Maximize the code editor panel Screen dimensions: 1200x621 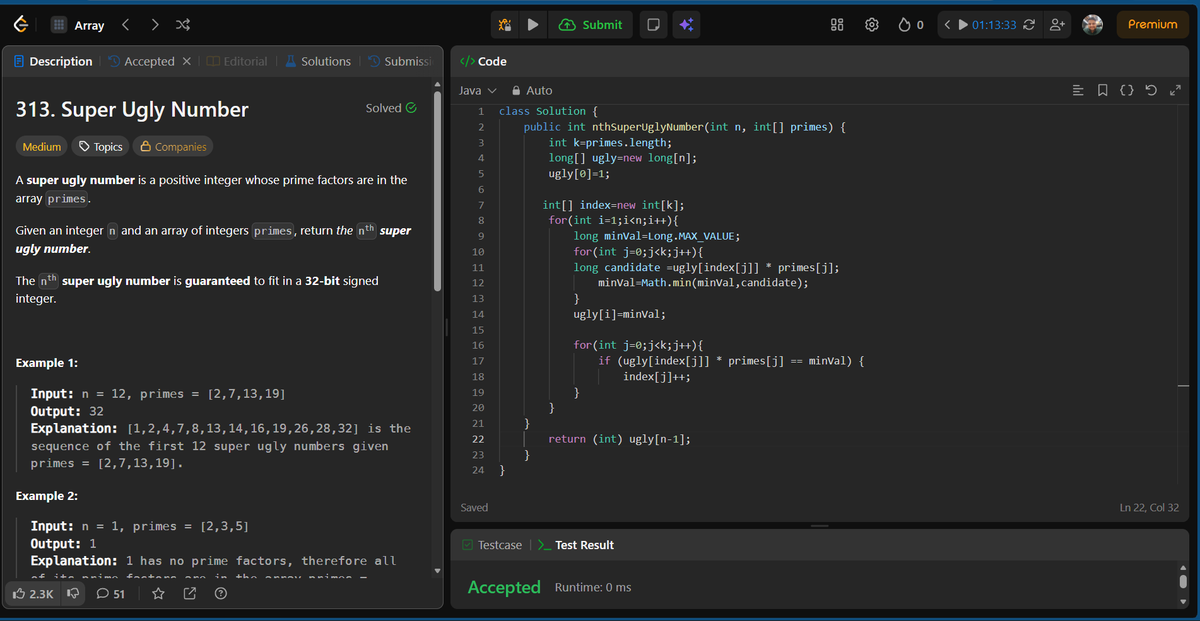pos(1174,91)
